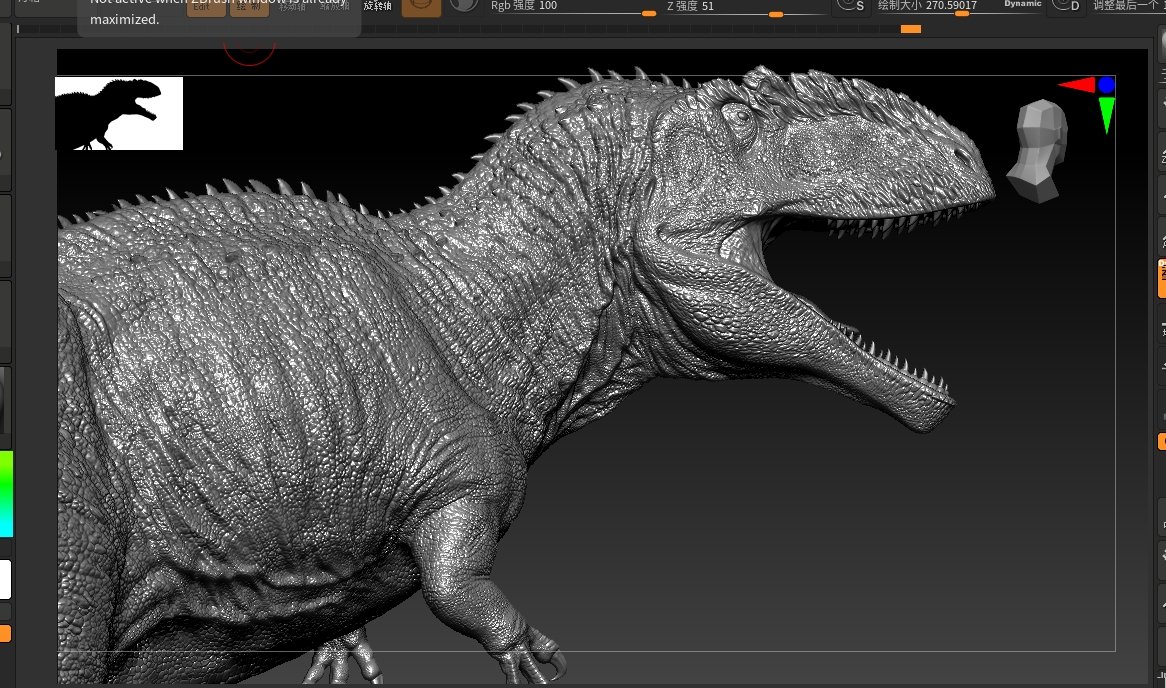1166x688 pixels.
Task: Click the 旋转轴 button
Action: click(x=378, y=6)
